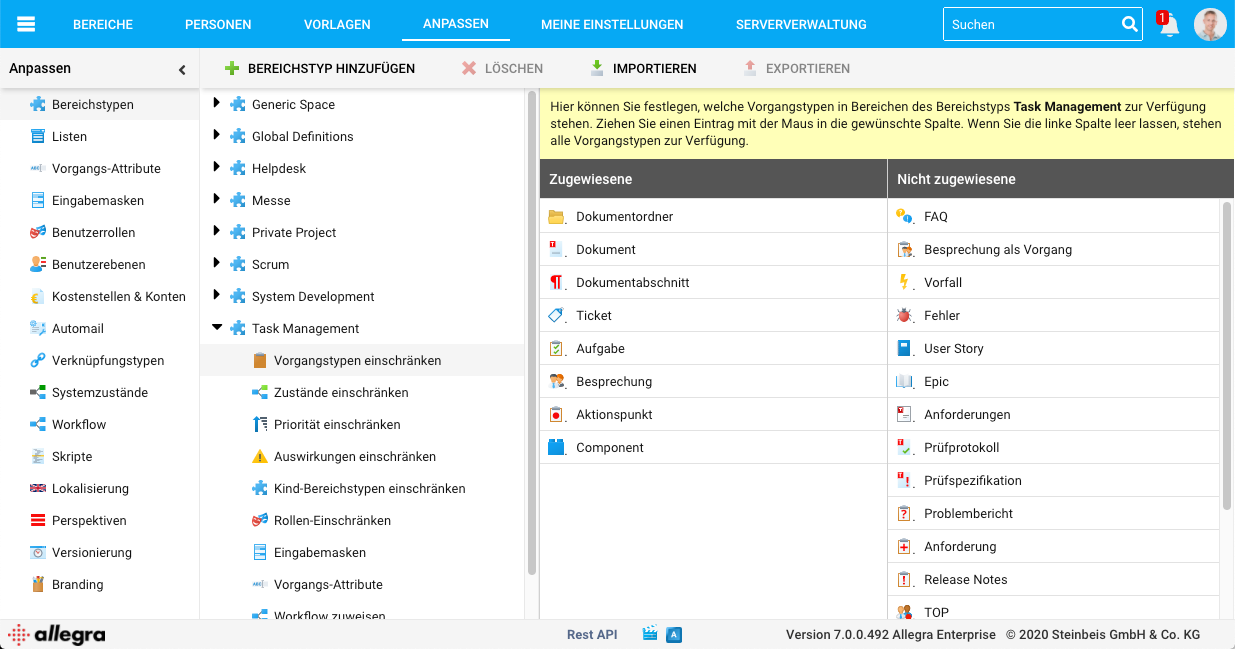Click the search magnifier icon
Screen dimensions: 1235x649
(1129, 24)
